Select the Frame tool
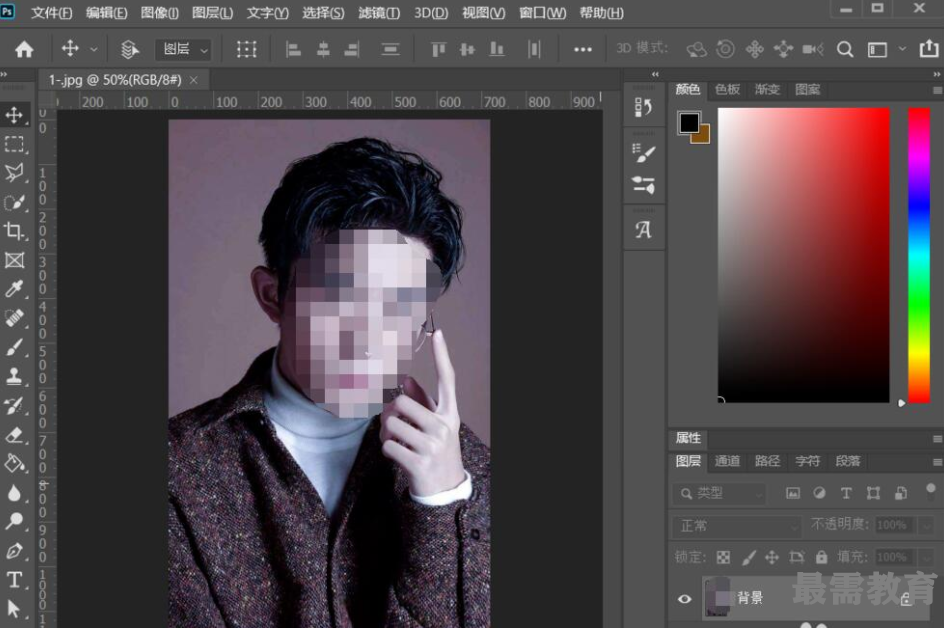This screenshot has width=944, height=628. pos(14,260)
